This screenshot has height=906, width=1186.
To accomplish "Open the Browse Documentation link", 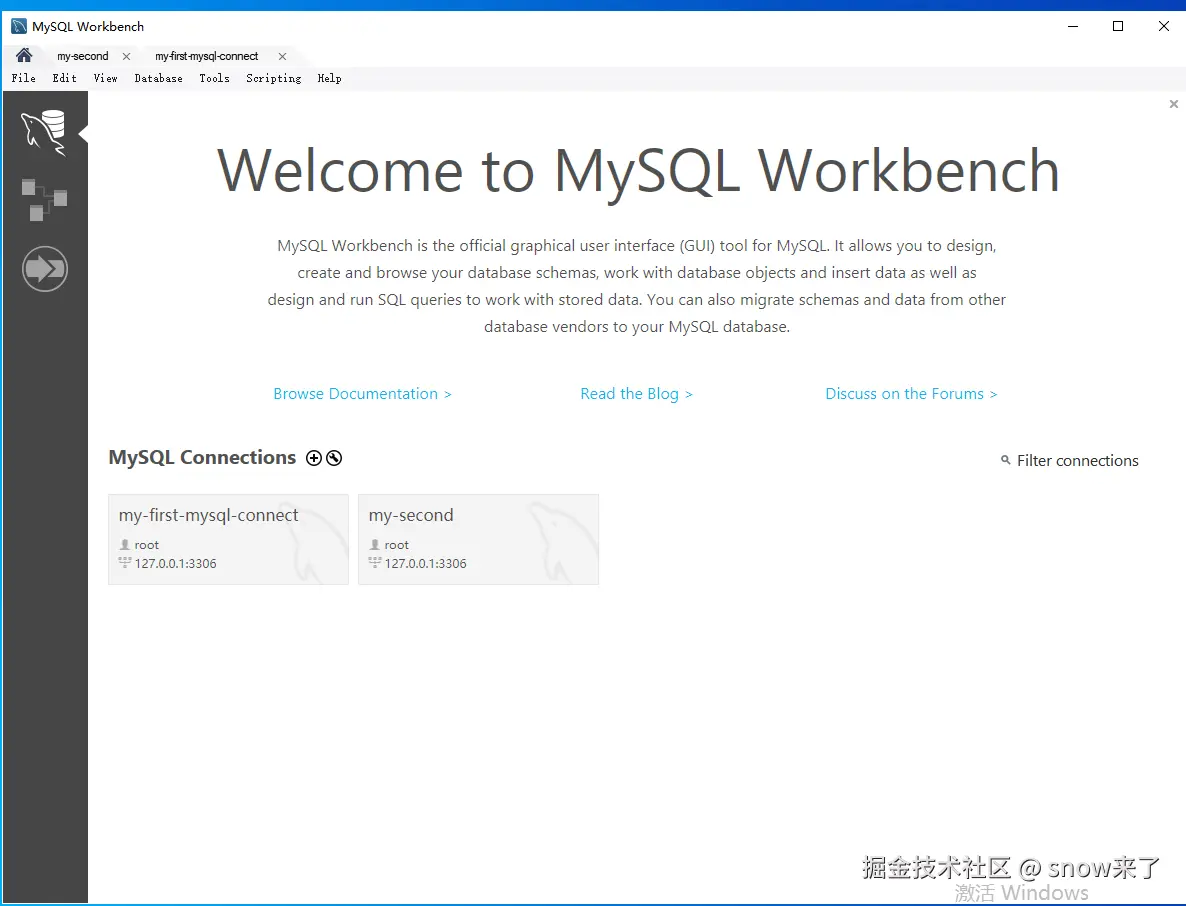I will point(362,394).
